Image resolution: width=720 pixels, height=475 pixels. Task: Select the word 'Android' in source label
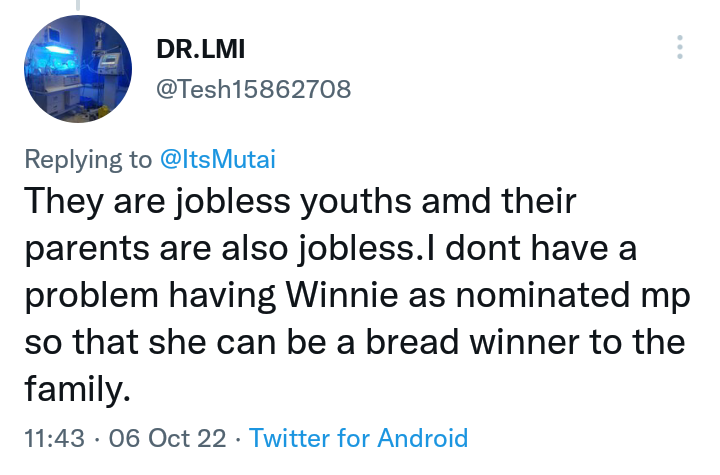(x=422, y=438)
